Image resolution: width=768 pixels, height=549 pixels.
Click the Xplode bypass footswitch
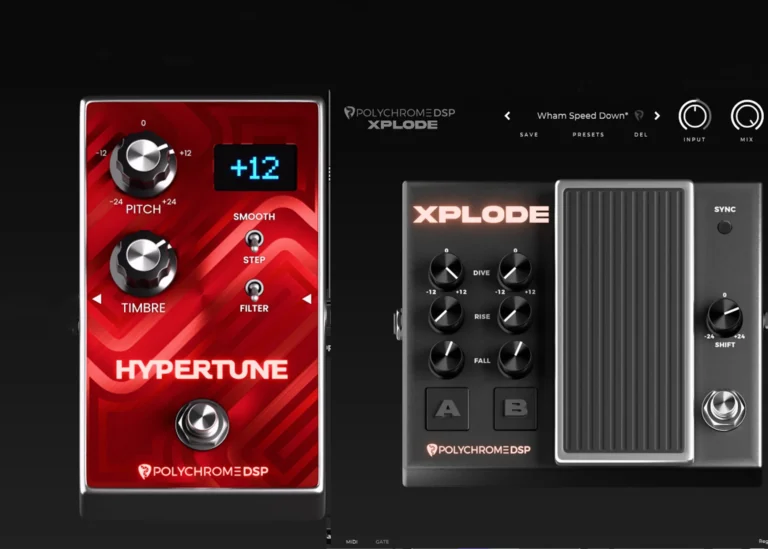723,409
